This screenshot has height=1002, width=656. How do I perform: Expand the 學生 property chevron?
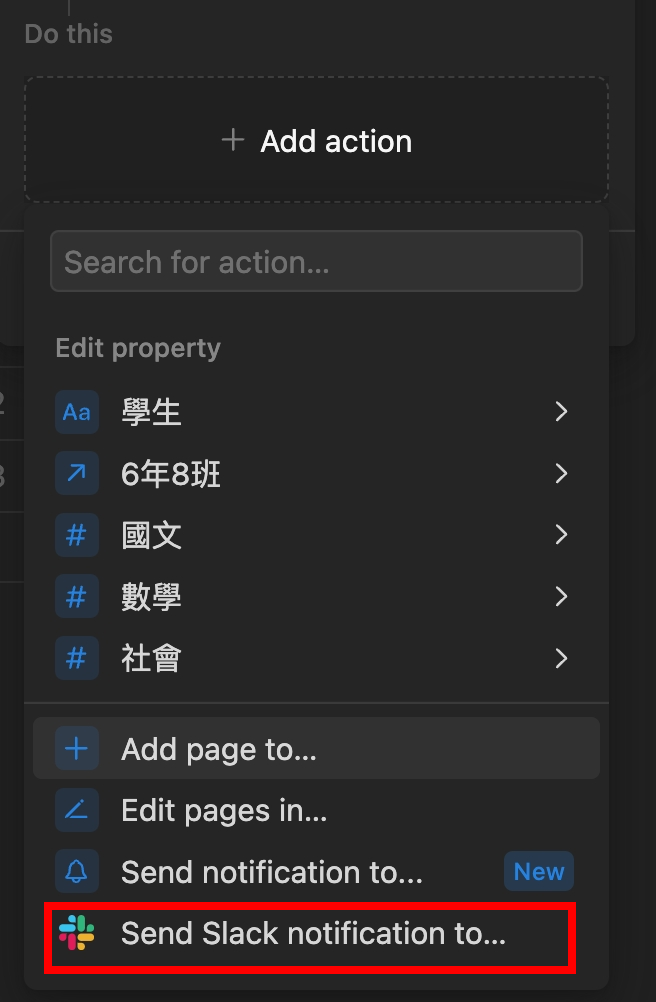click(561, 412)
